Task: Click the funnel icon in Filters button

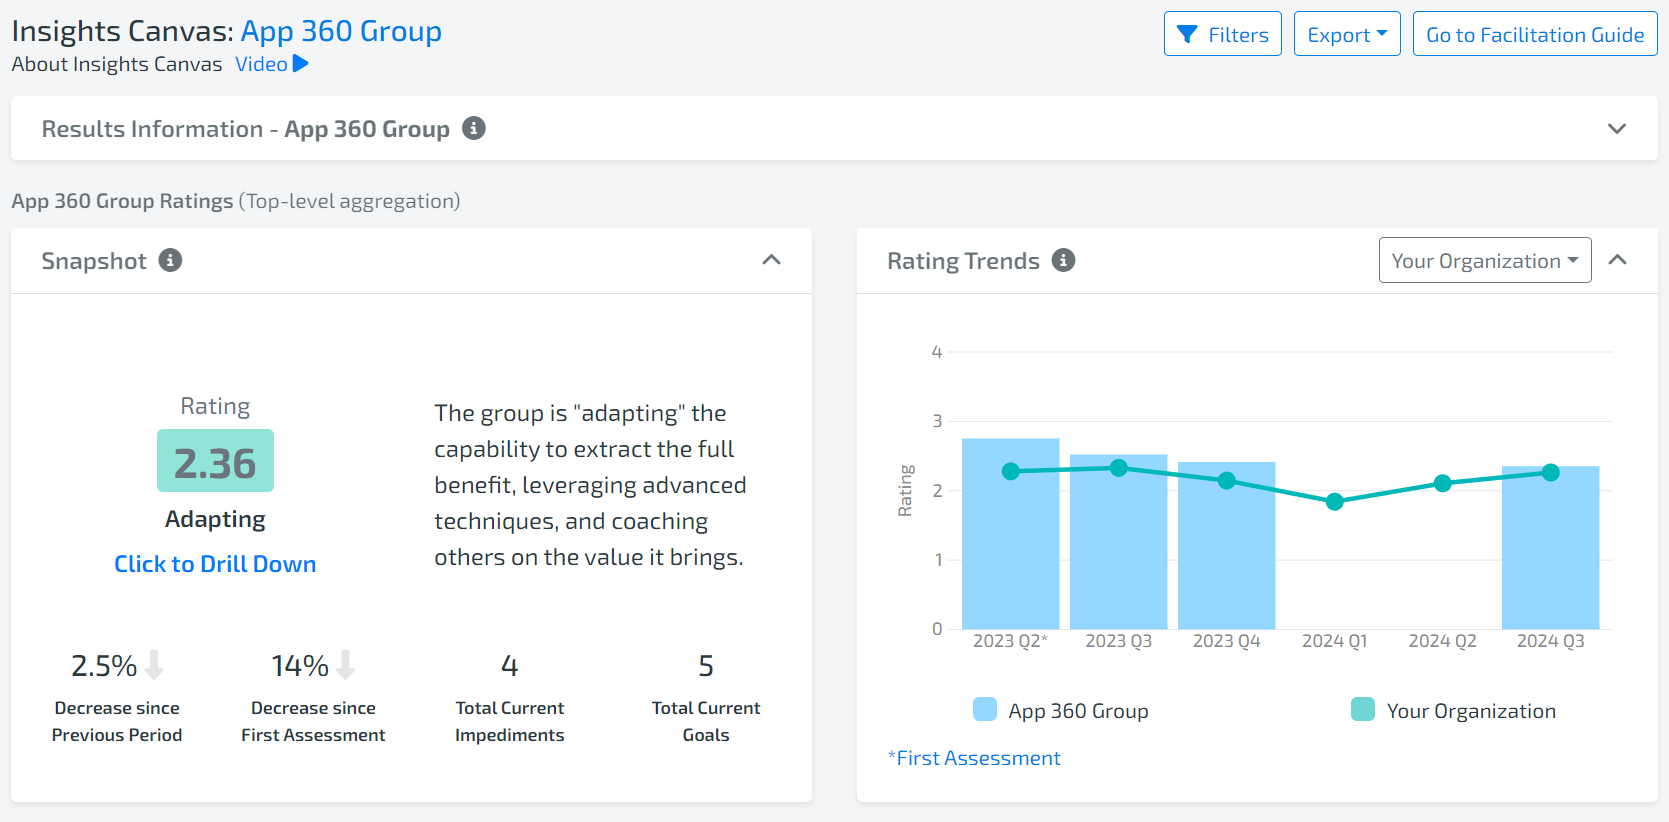Action: pyautogui.click(x=1187, y=35)
